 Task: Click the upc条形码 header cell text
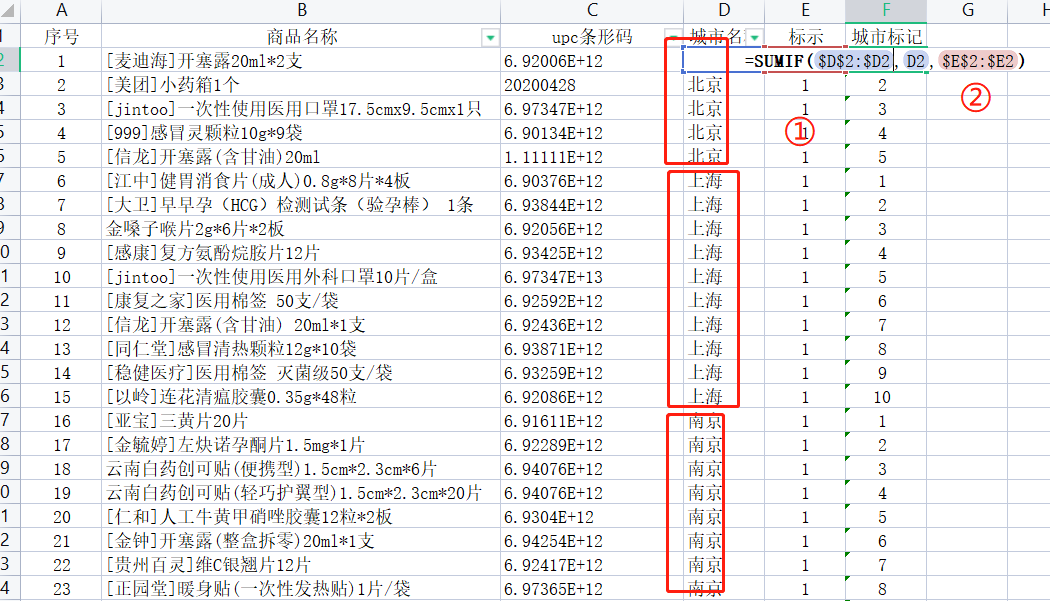click(x=592, y=36)
